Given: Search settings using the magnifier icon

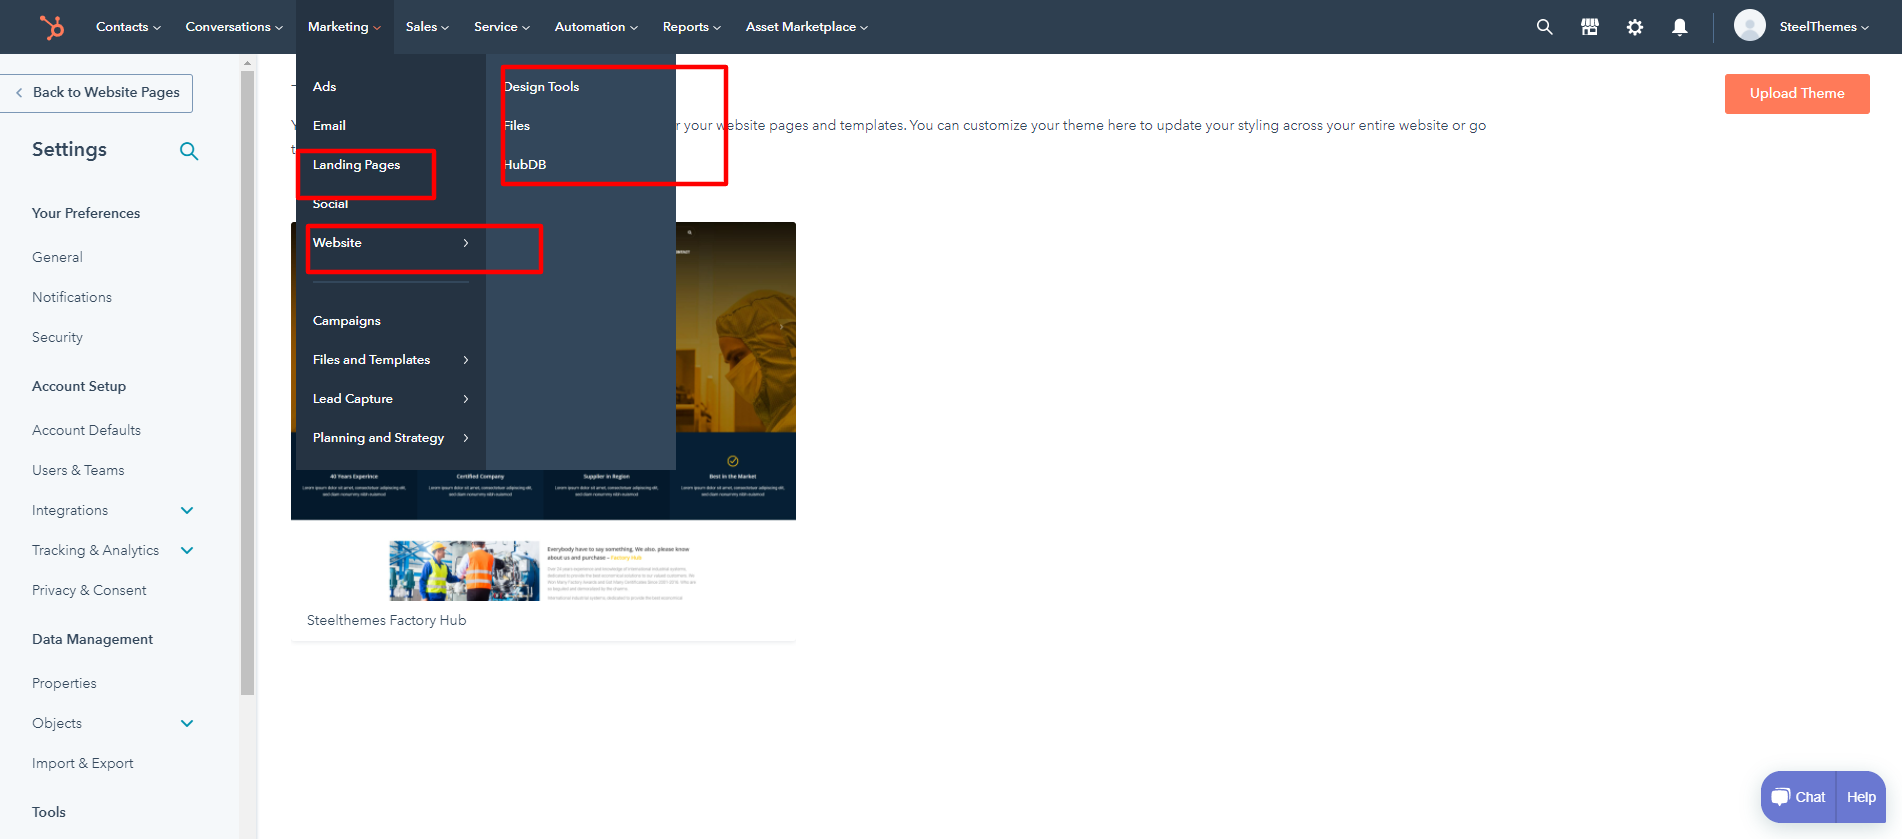Looking at the screenshot, I should tap(188, 151).
